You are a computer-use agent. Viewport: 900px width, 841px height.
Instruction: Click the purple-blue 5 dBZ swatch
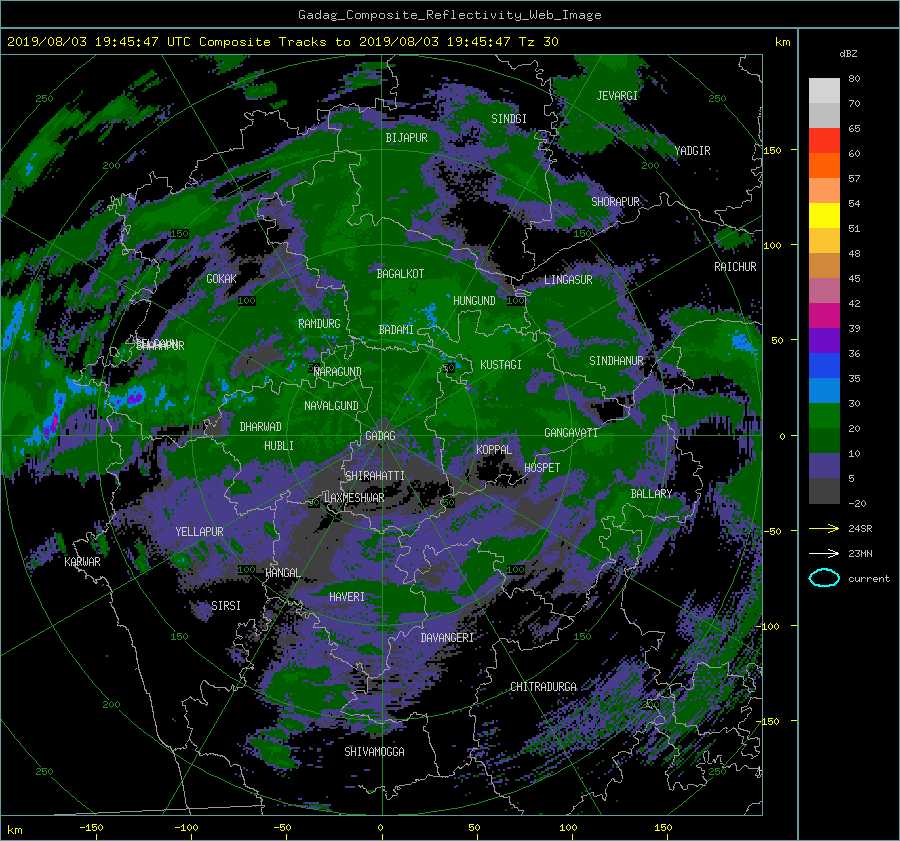pyautogui.click(x=824, y=466)
